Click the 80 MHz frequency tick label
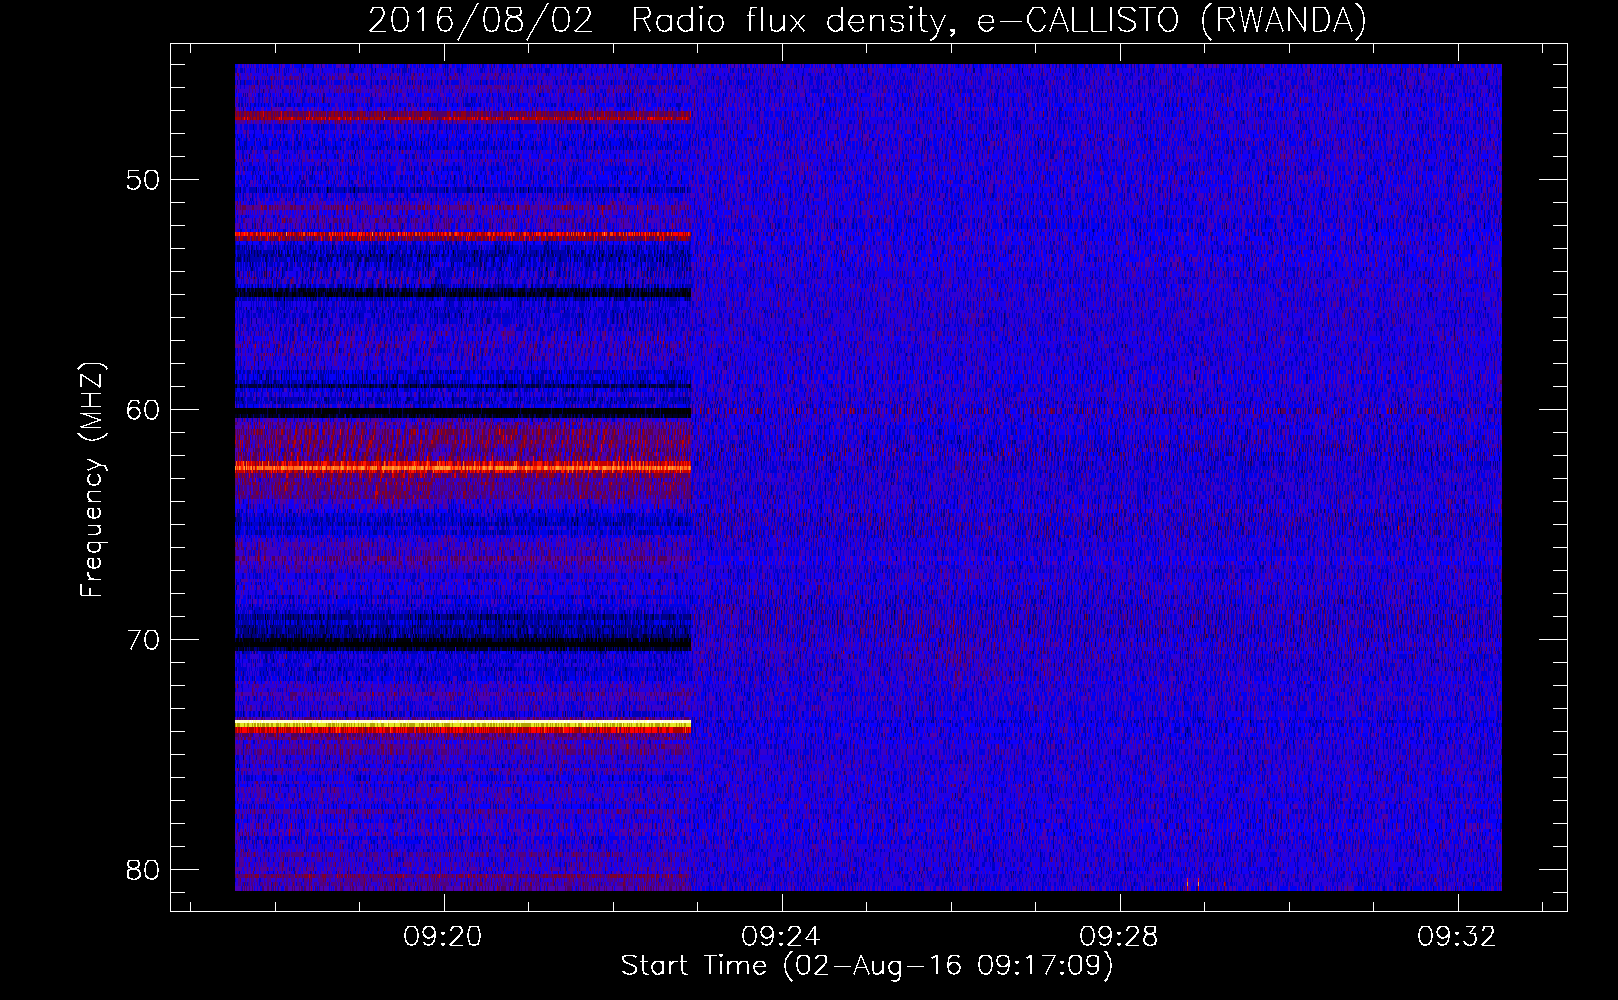Viewport: 1618px width, 1000px height. point(143,870)
